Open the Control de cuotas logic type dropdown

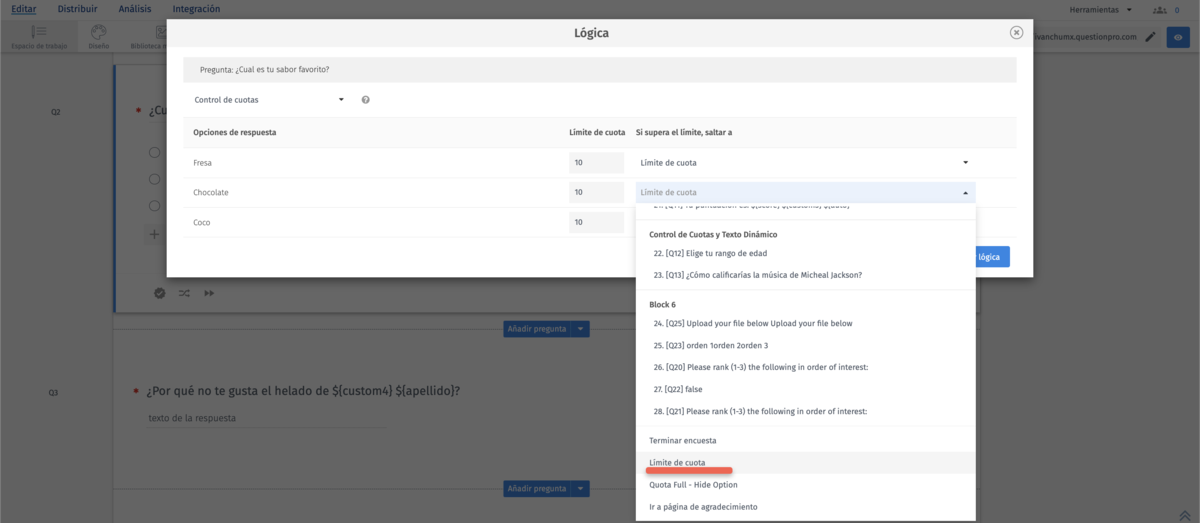pos(269,100)
